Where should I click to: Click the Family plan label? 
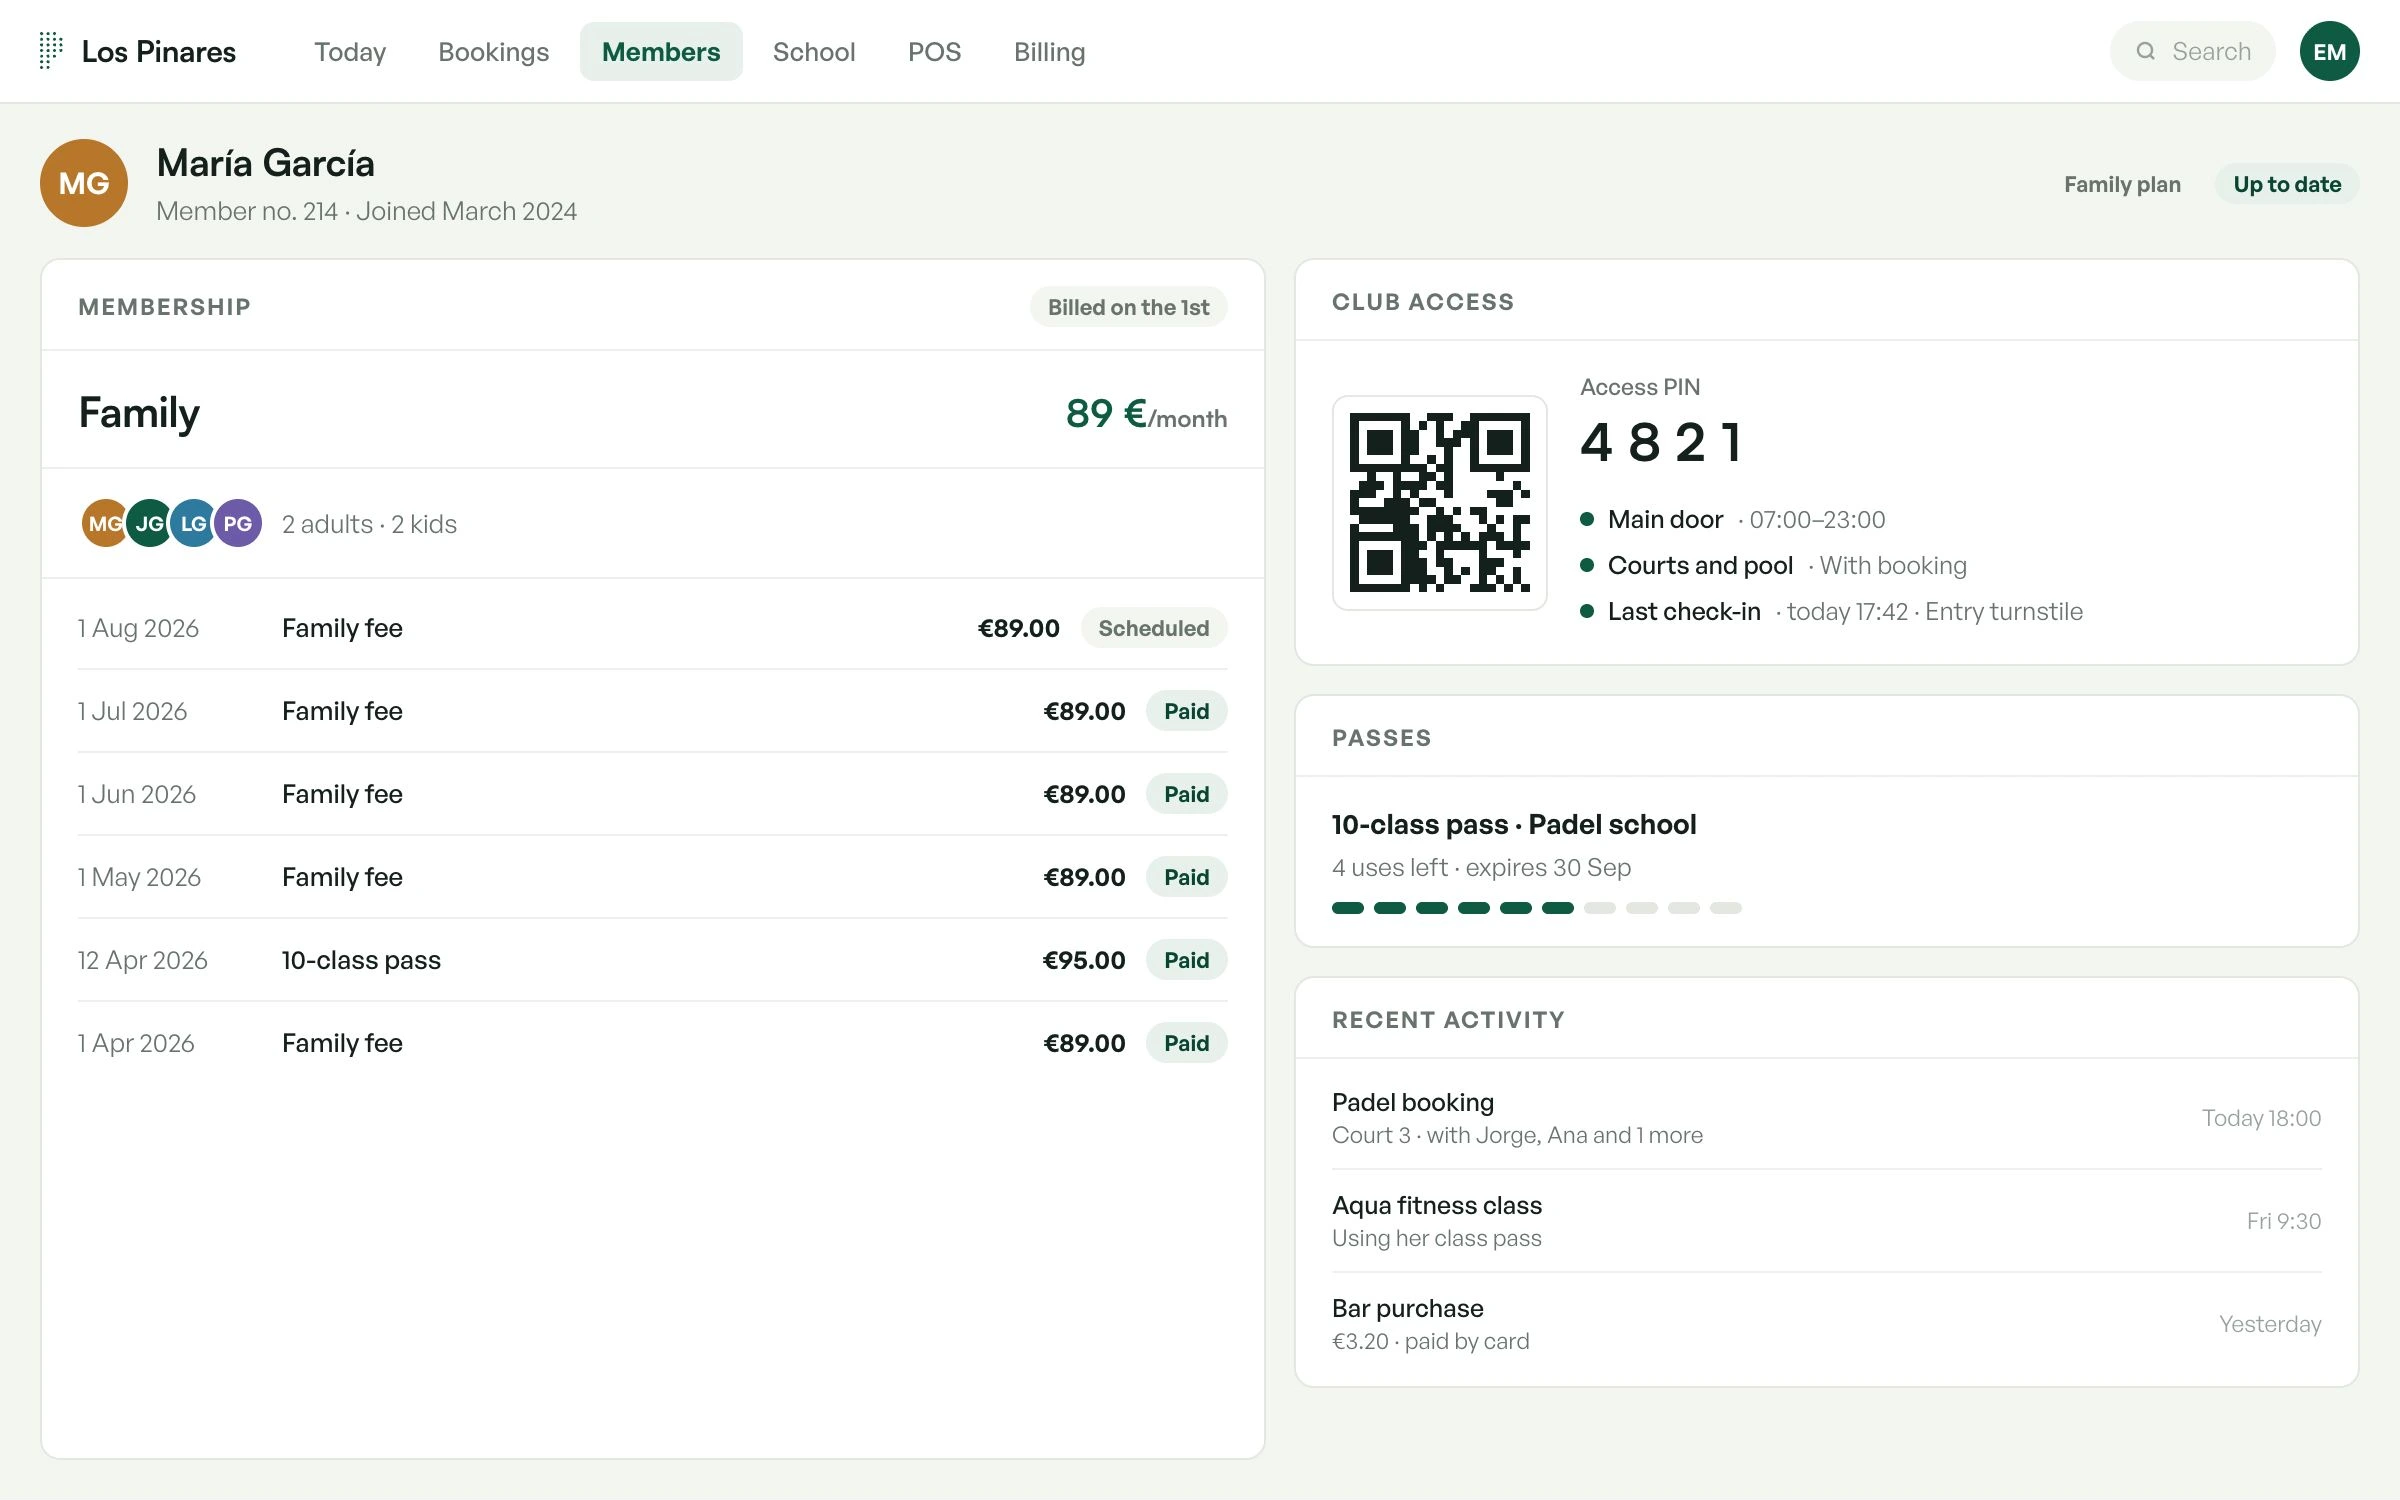[x=2122, y=184]
